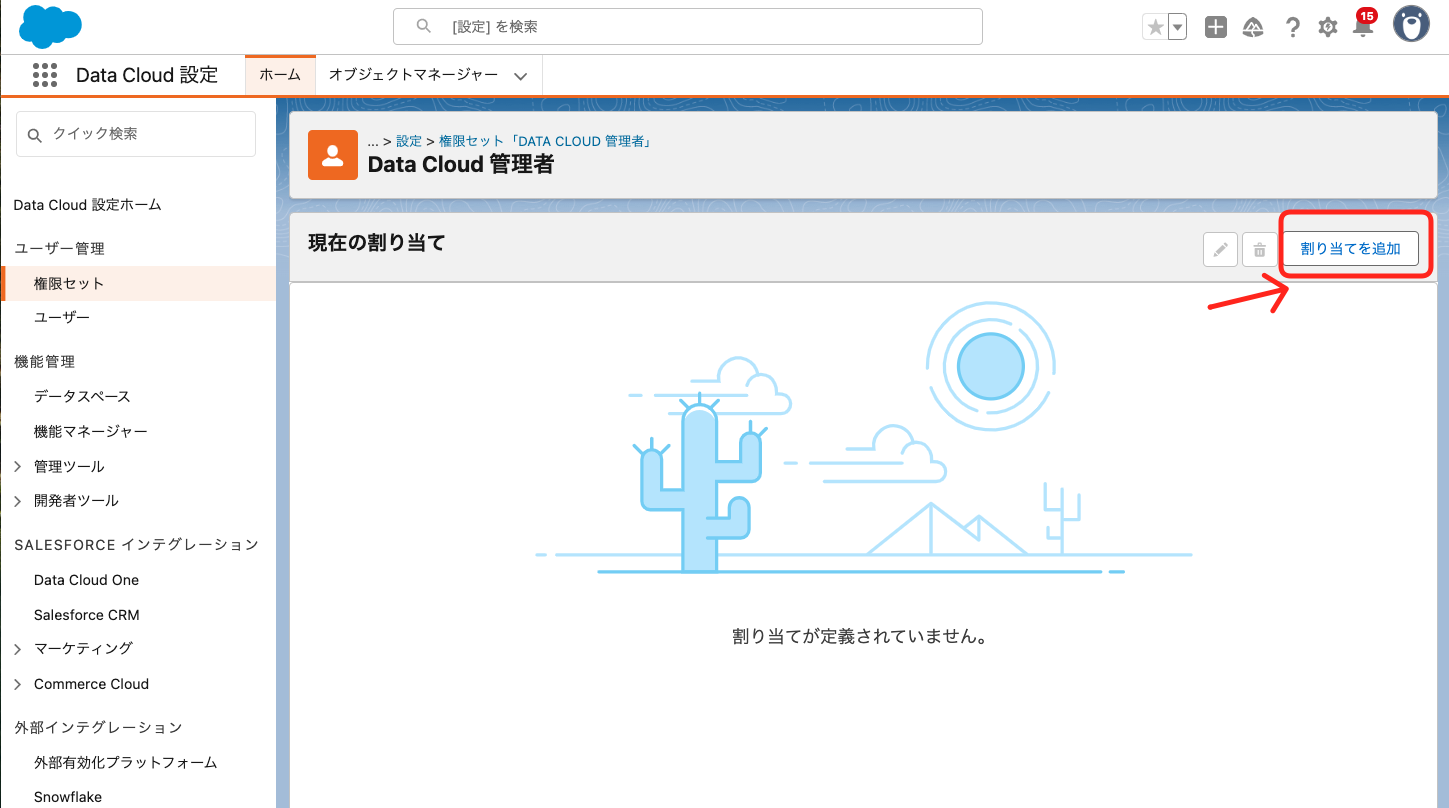
Task: Expand the Commerce Cloud section chevron
Action: (18, 685)
